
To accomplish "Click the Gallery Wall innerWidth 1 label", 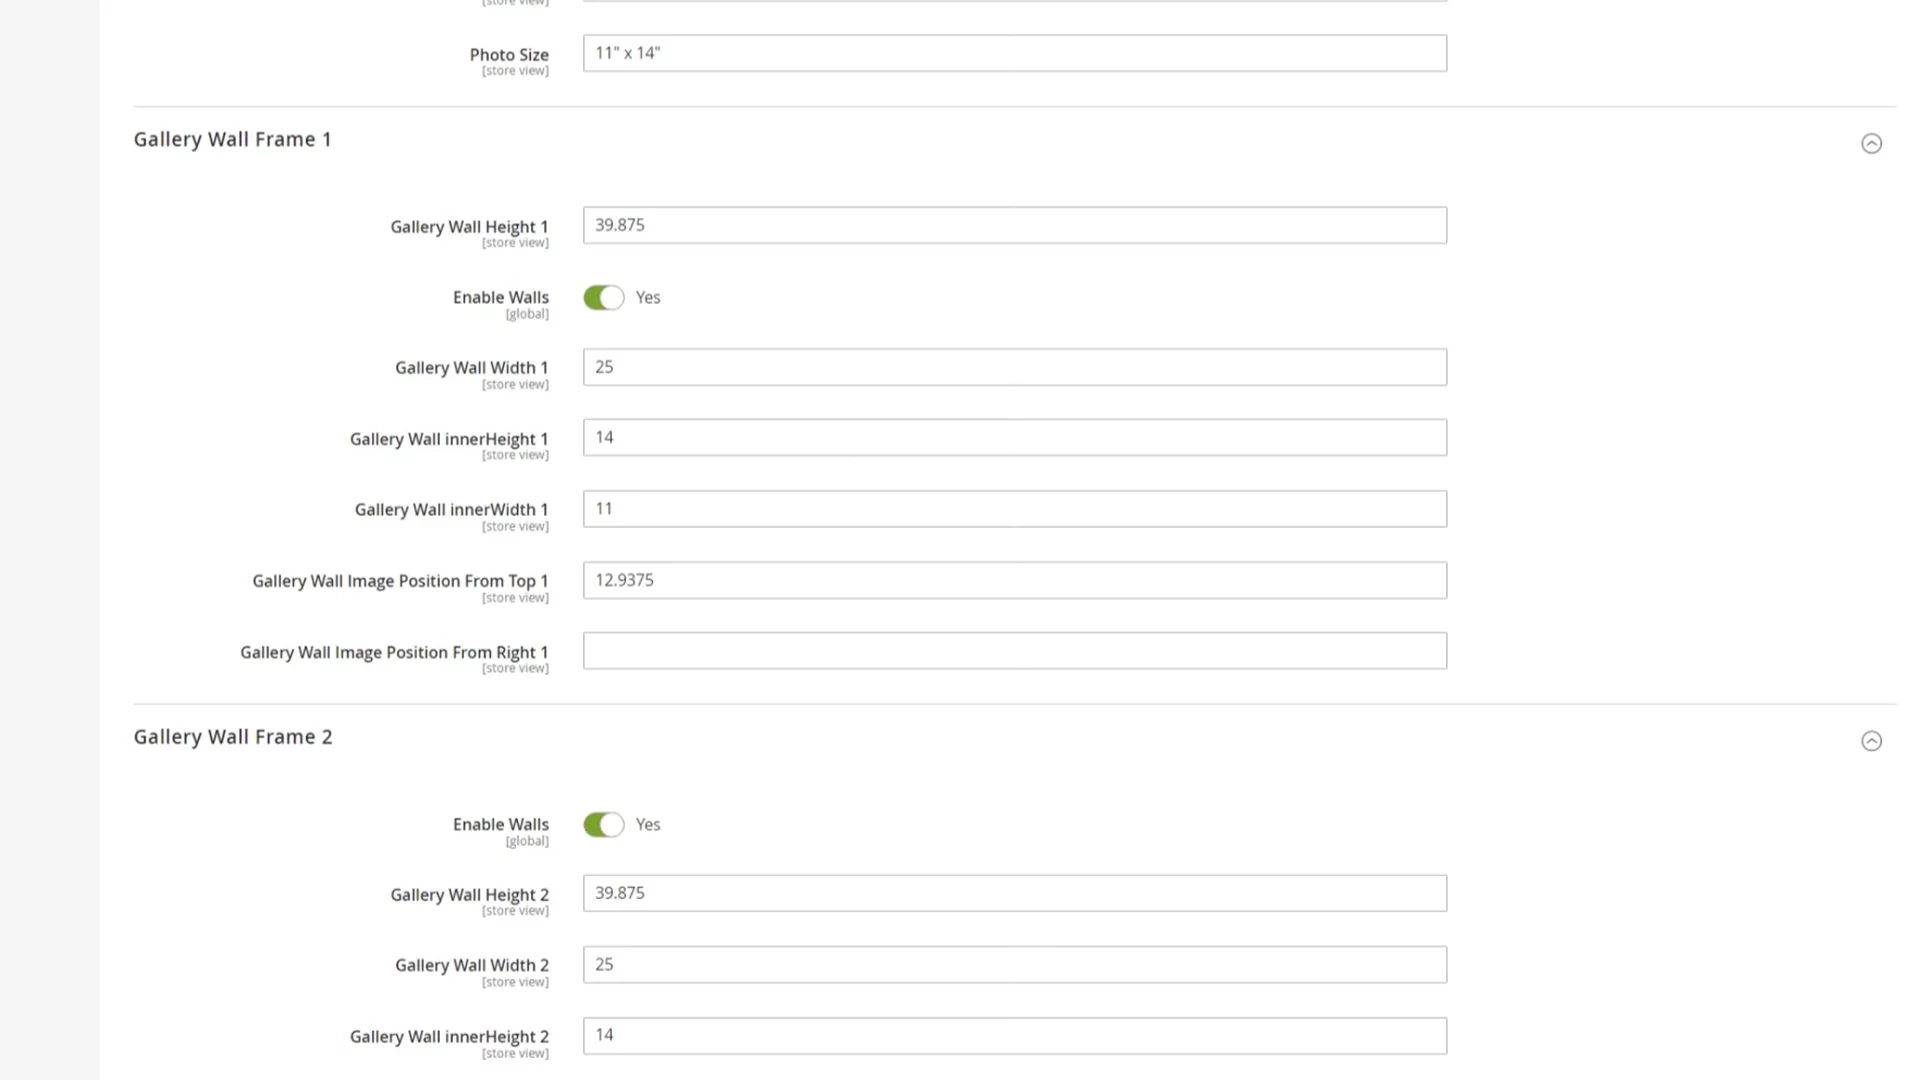I will click(x=451, y=510).
